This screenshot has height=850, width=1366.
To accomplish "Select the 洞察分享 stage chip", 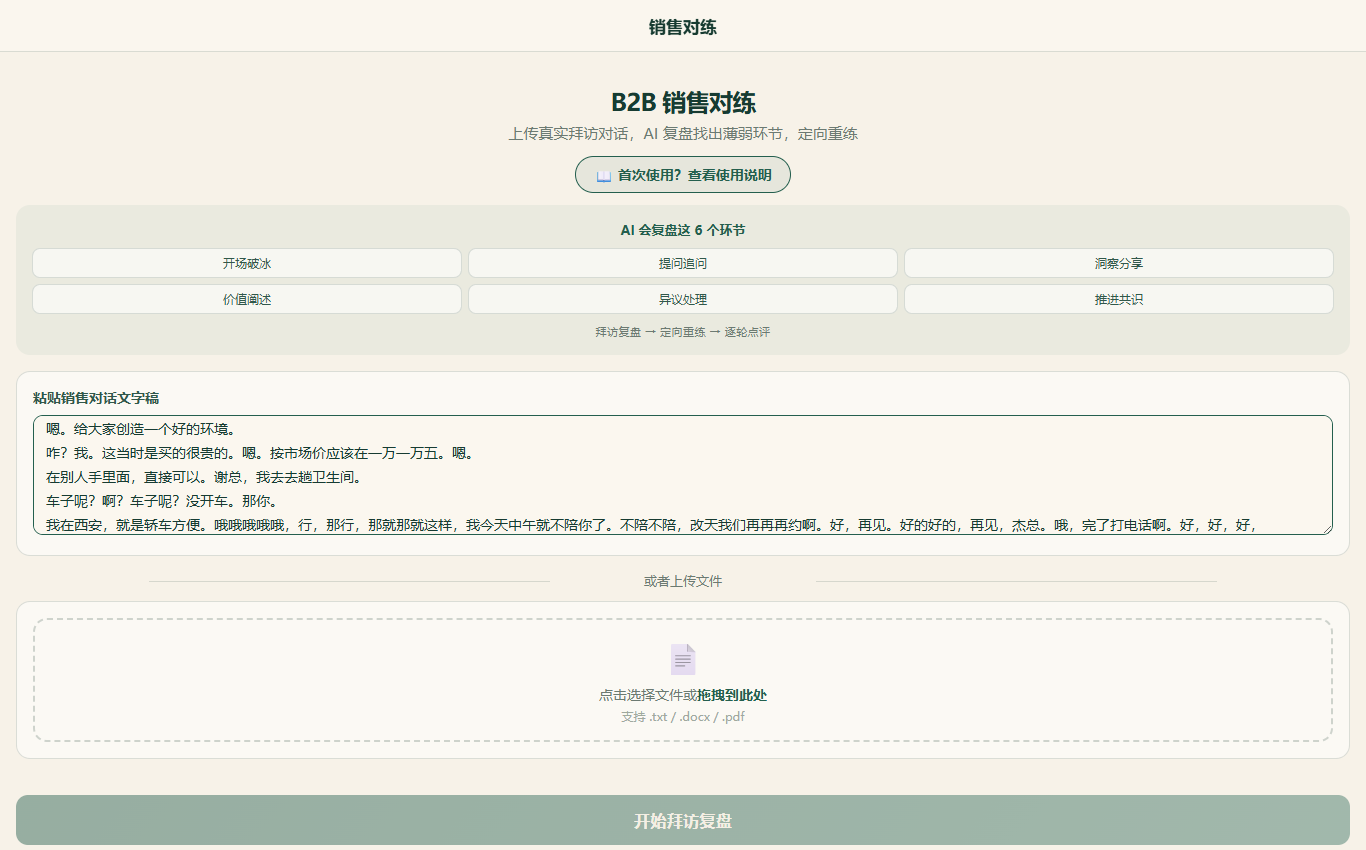I will point(1119,263).
